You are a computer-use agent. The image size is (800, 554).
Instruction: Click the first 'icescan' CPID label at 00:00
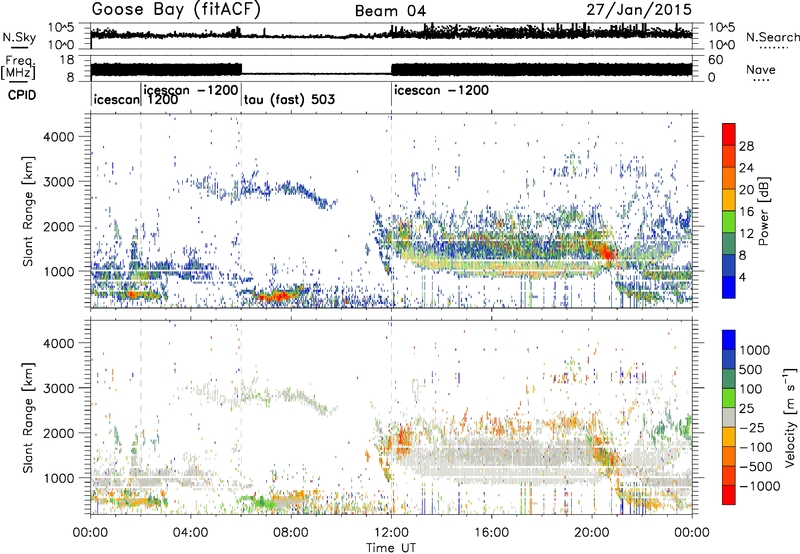116,99
